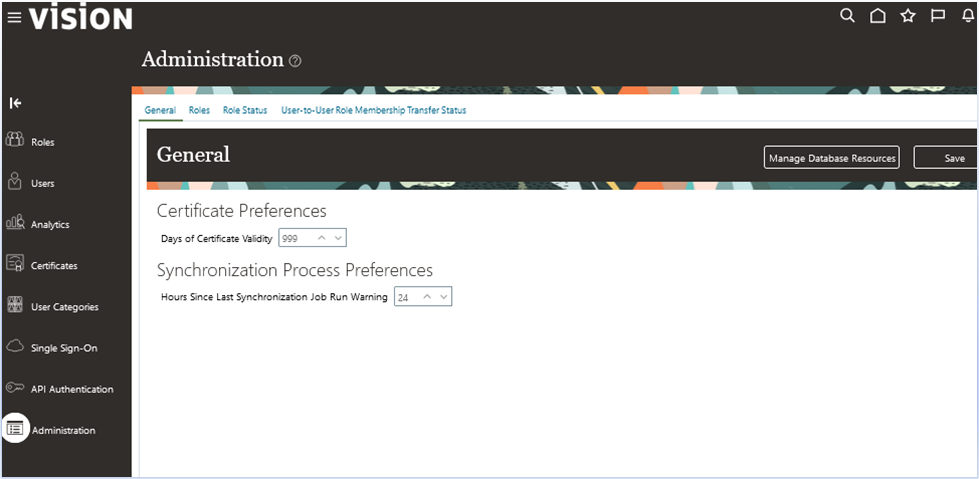Click the Vision logo
Viewport: 979px width, 479px height.
[x=81, y=18]
